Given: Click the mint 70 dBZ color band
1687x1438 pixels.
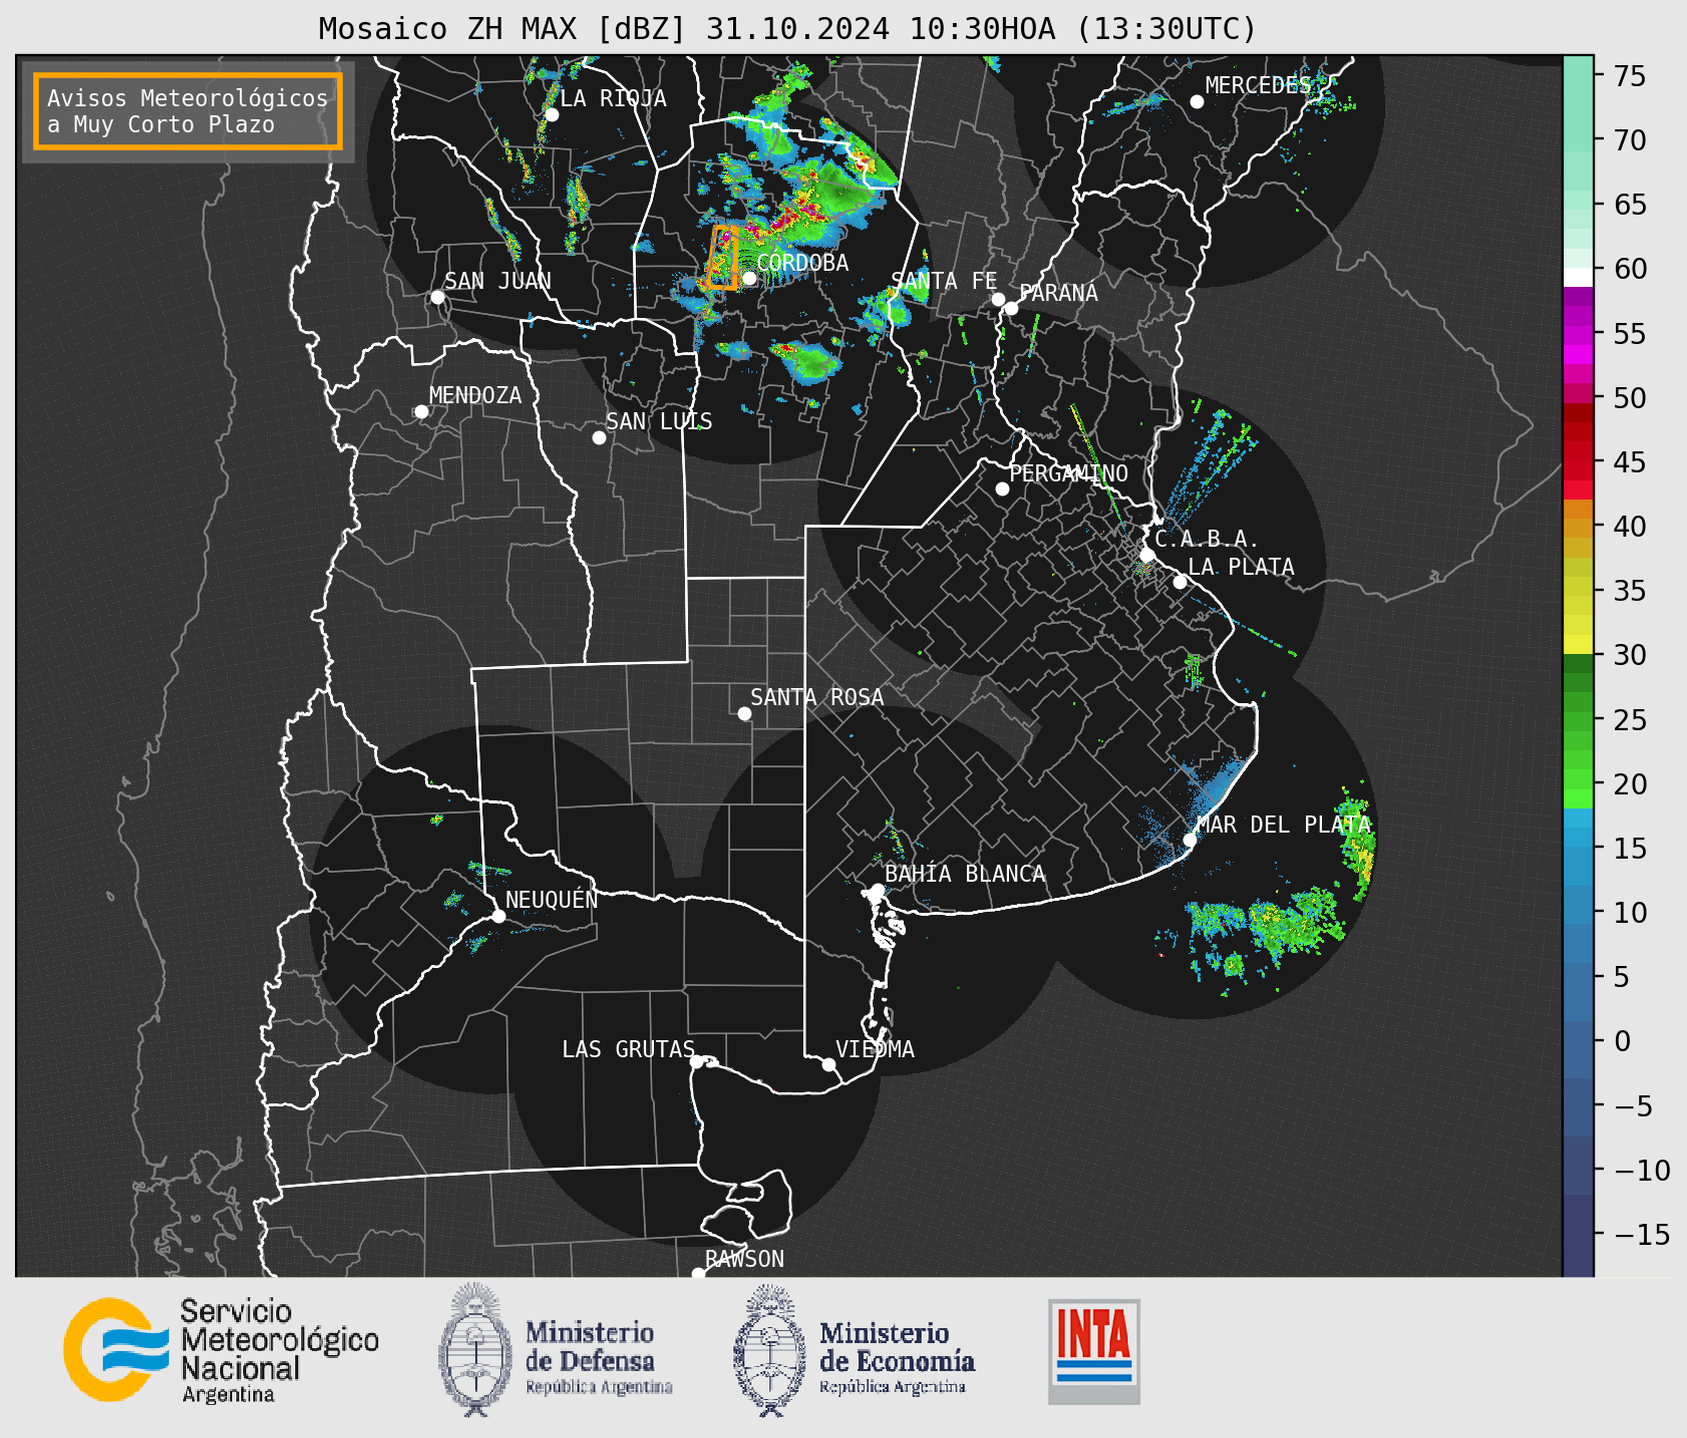Looking at the screenshot, I should [1578, 140].
